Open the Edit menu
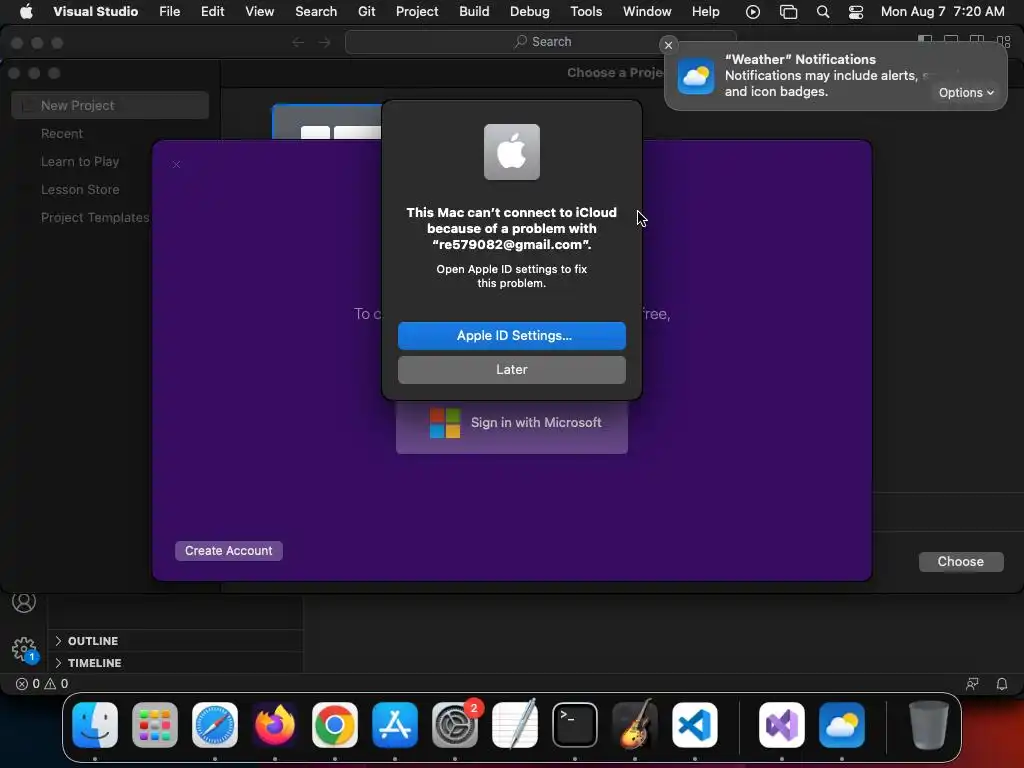1024x768 pixels. coord(212,11)
